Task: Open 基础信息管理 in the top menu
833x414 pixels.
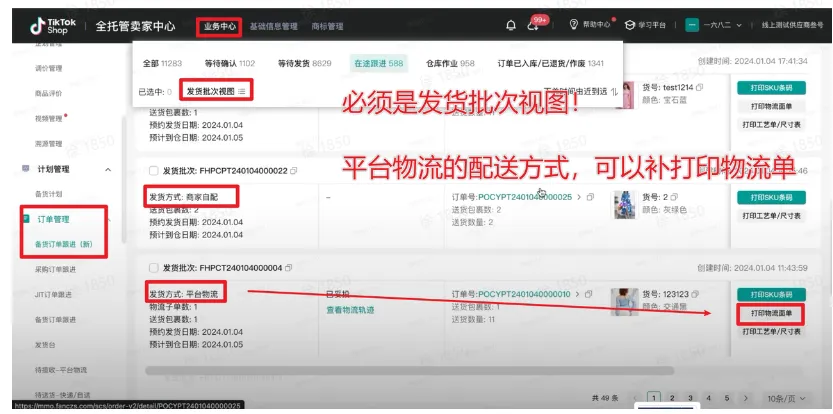Action: pyautogui.click(x=274, y=26)
